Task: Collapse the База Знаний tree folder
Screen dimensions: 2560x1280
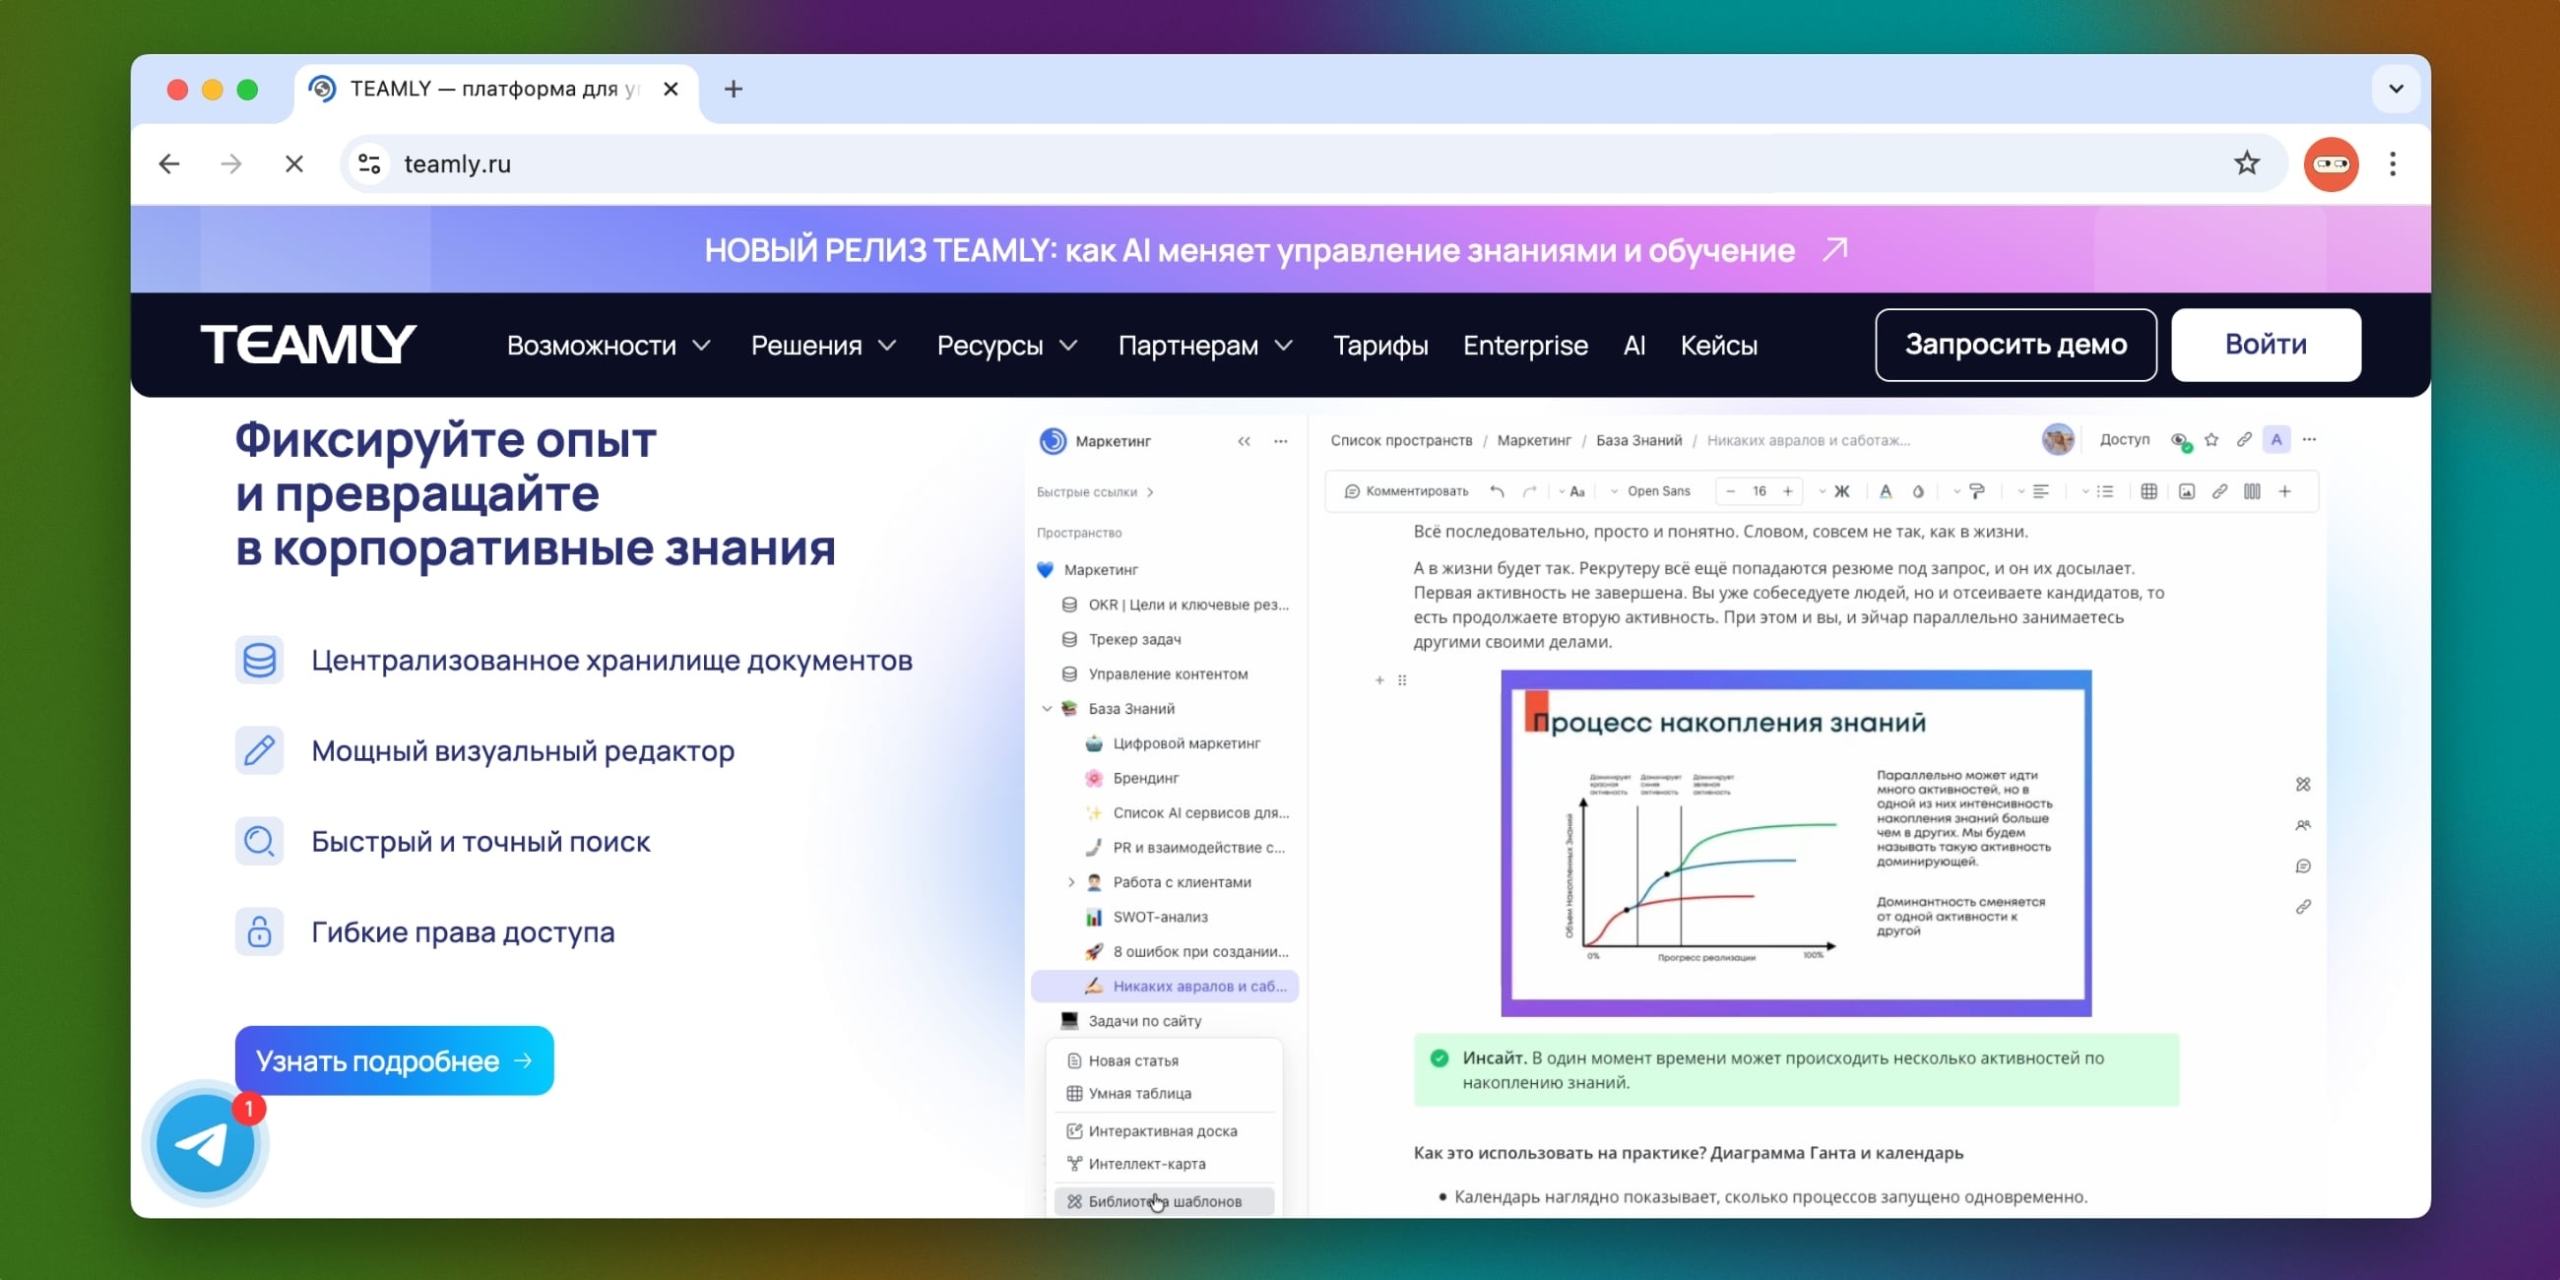Action: pyautogui.click(x=1046, y=708)
